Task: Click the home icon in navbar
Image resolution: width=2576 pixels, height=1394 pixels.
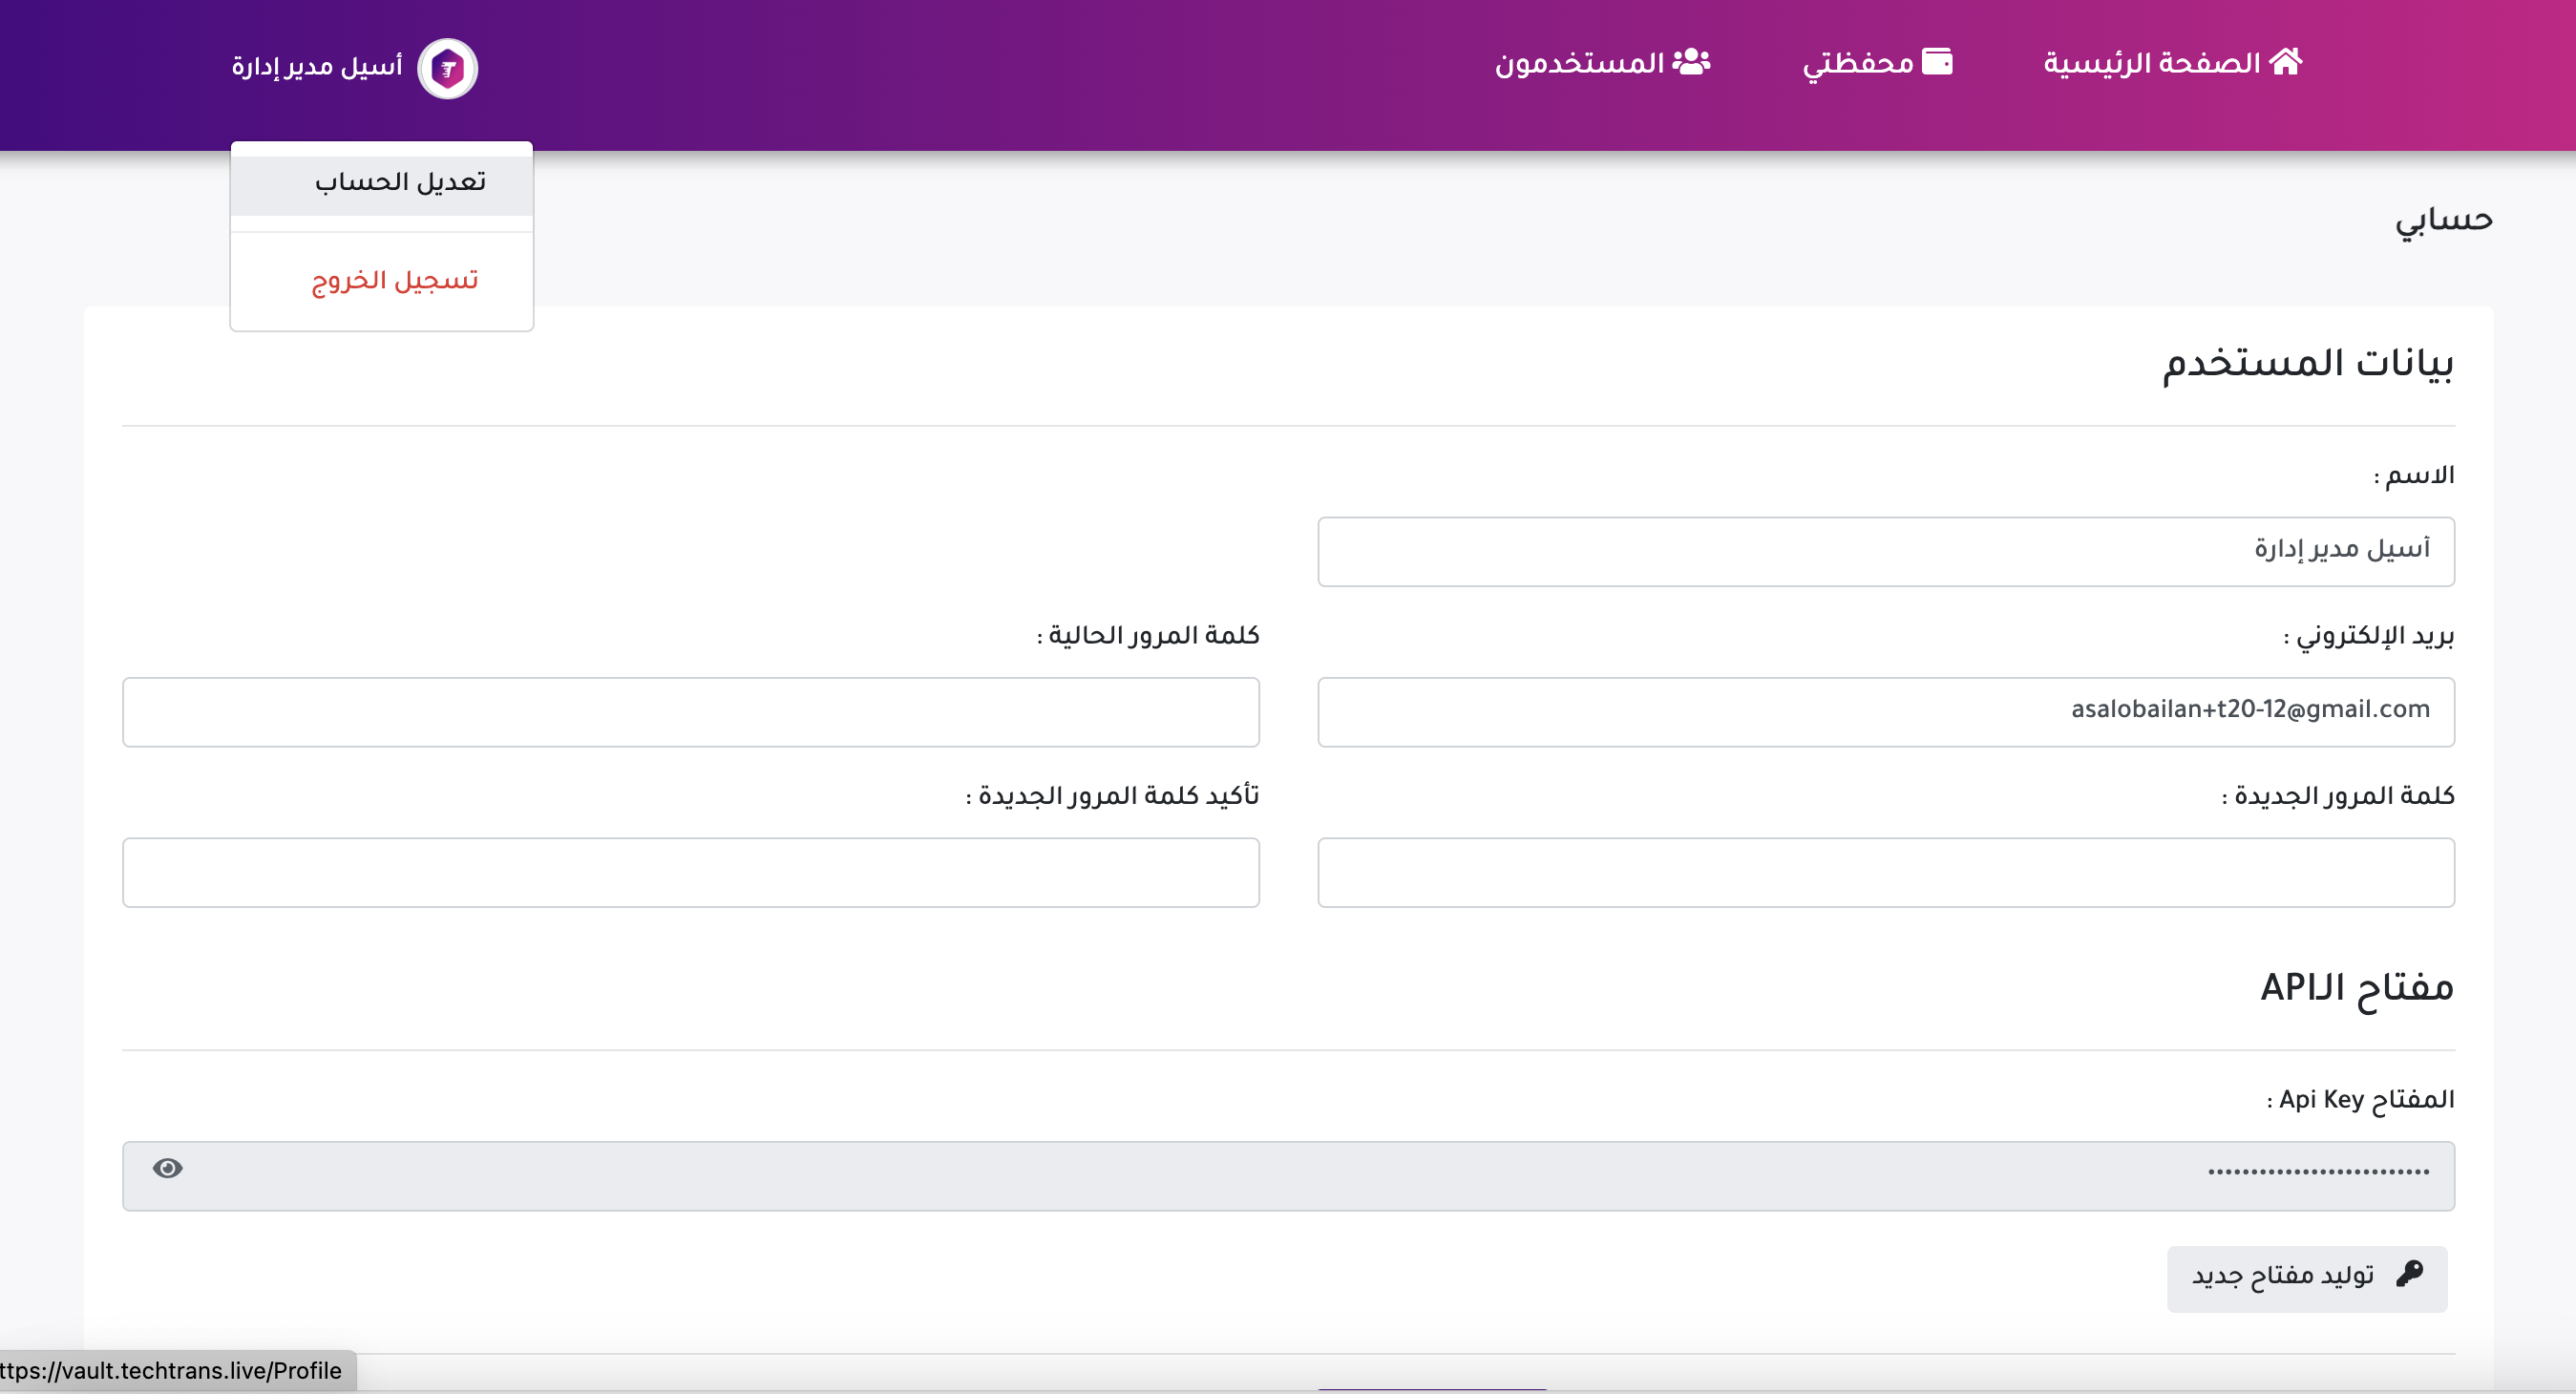Action: 2286,62
